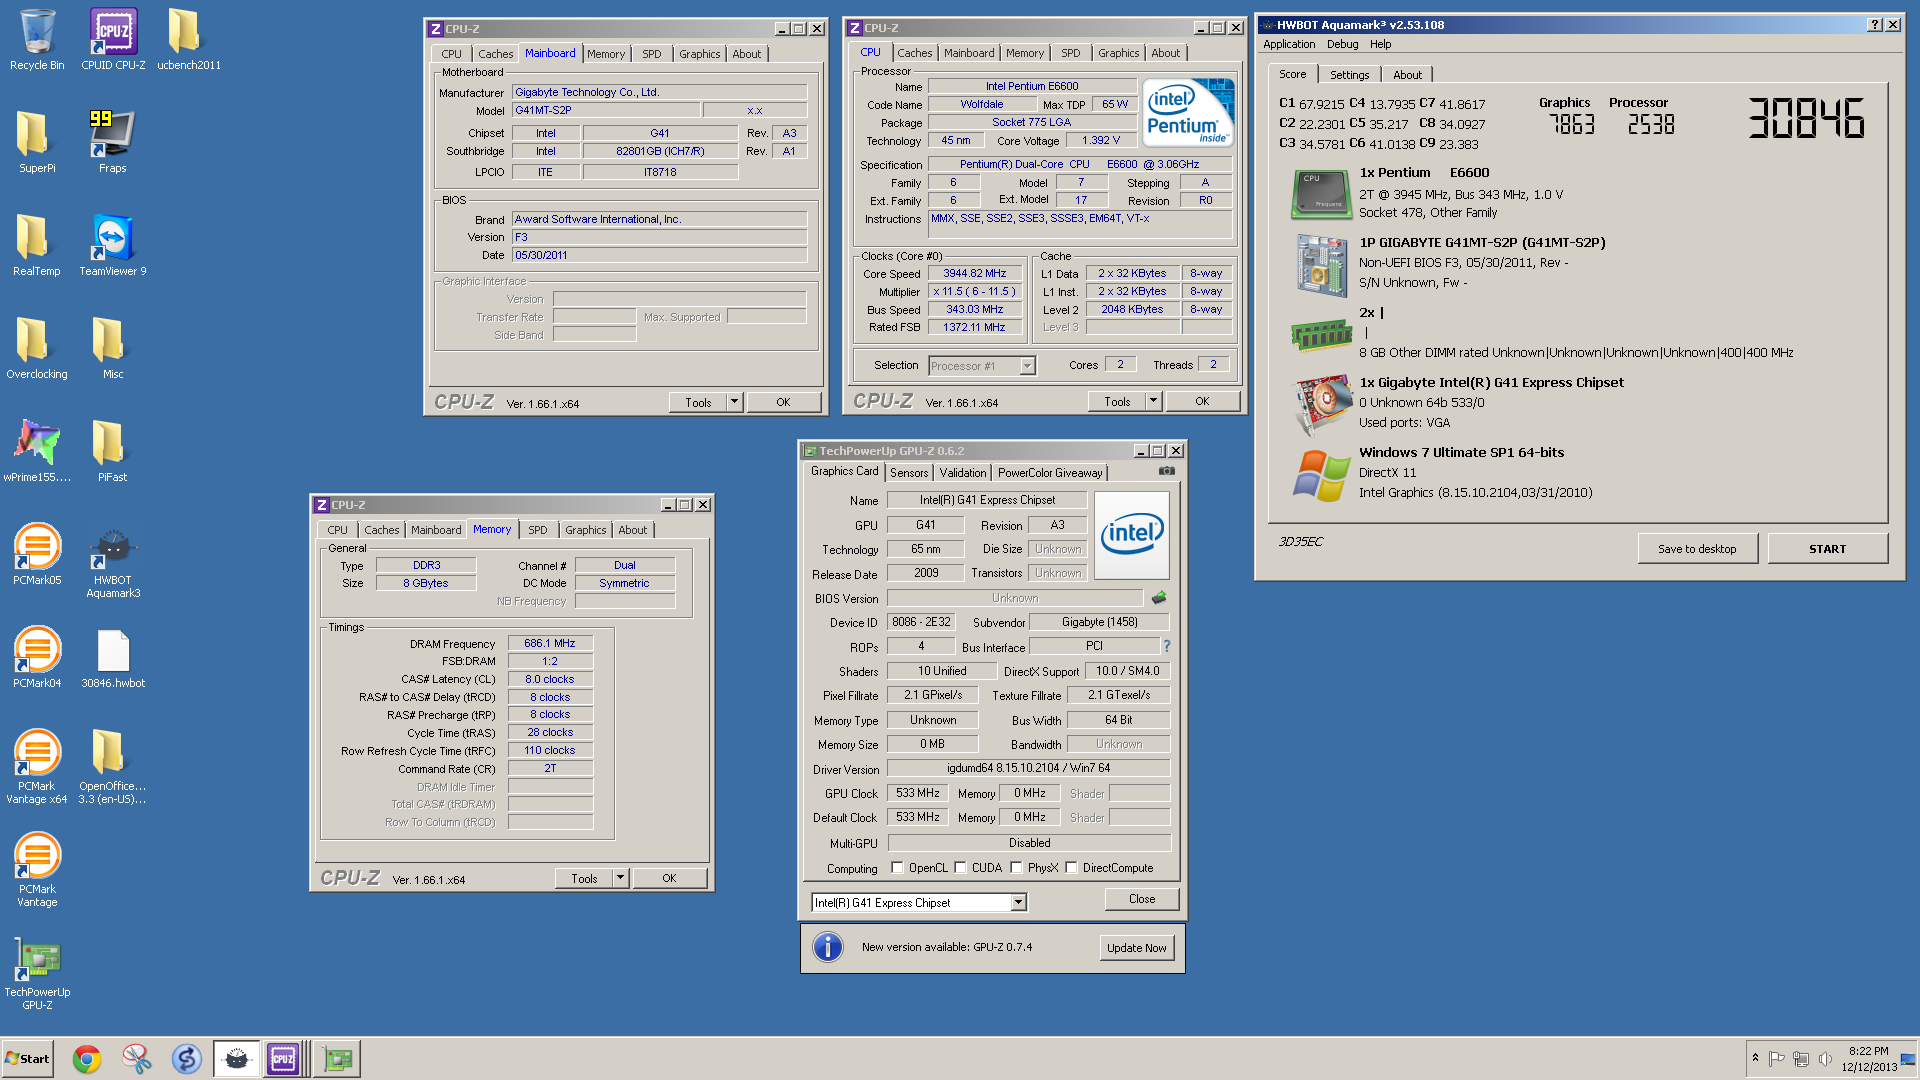Switch to GPU-Z via taskbar button

tap(337, 1059)
